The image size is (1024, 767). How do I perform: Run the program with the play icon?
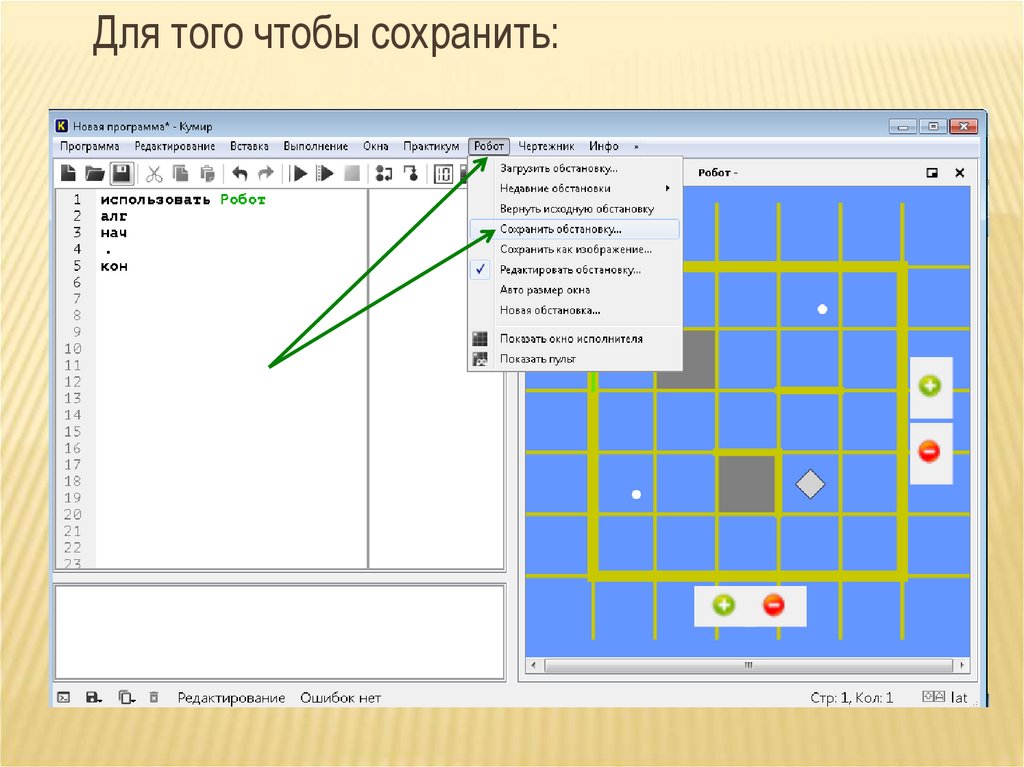300,173
